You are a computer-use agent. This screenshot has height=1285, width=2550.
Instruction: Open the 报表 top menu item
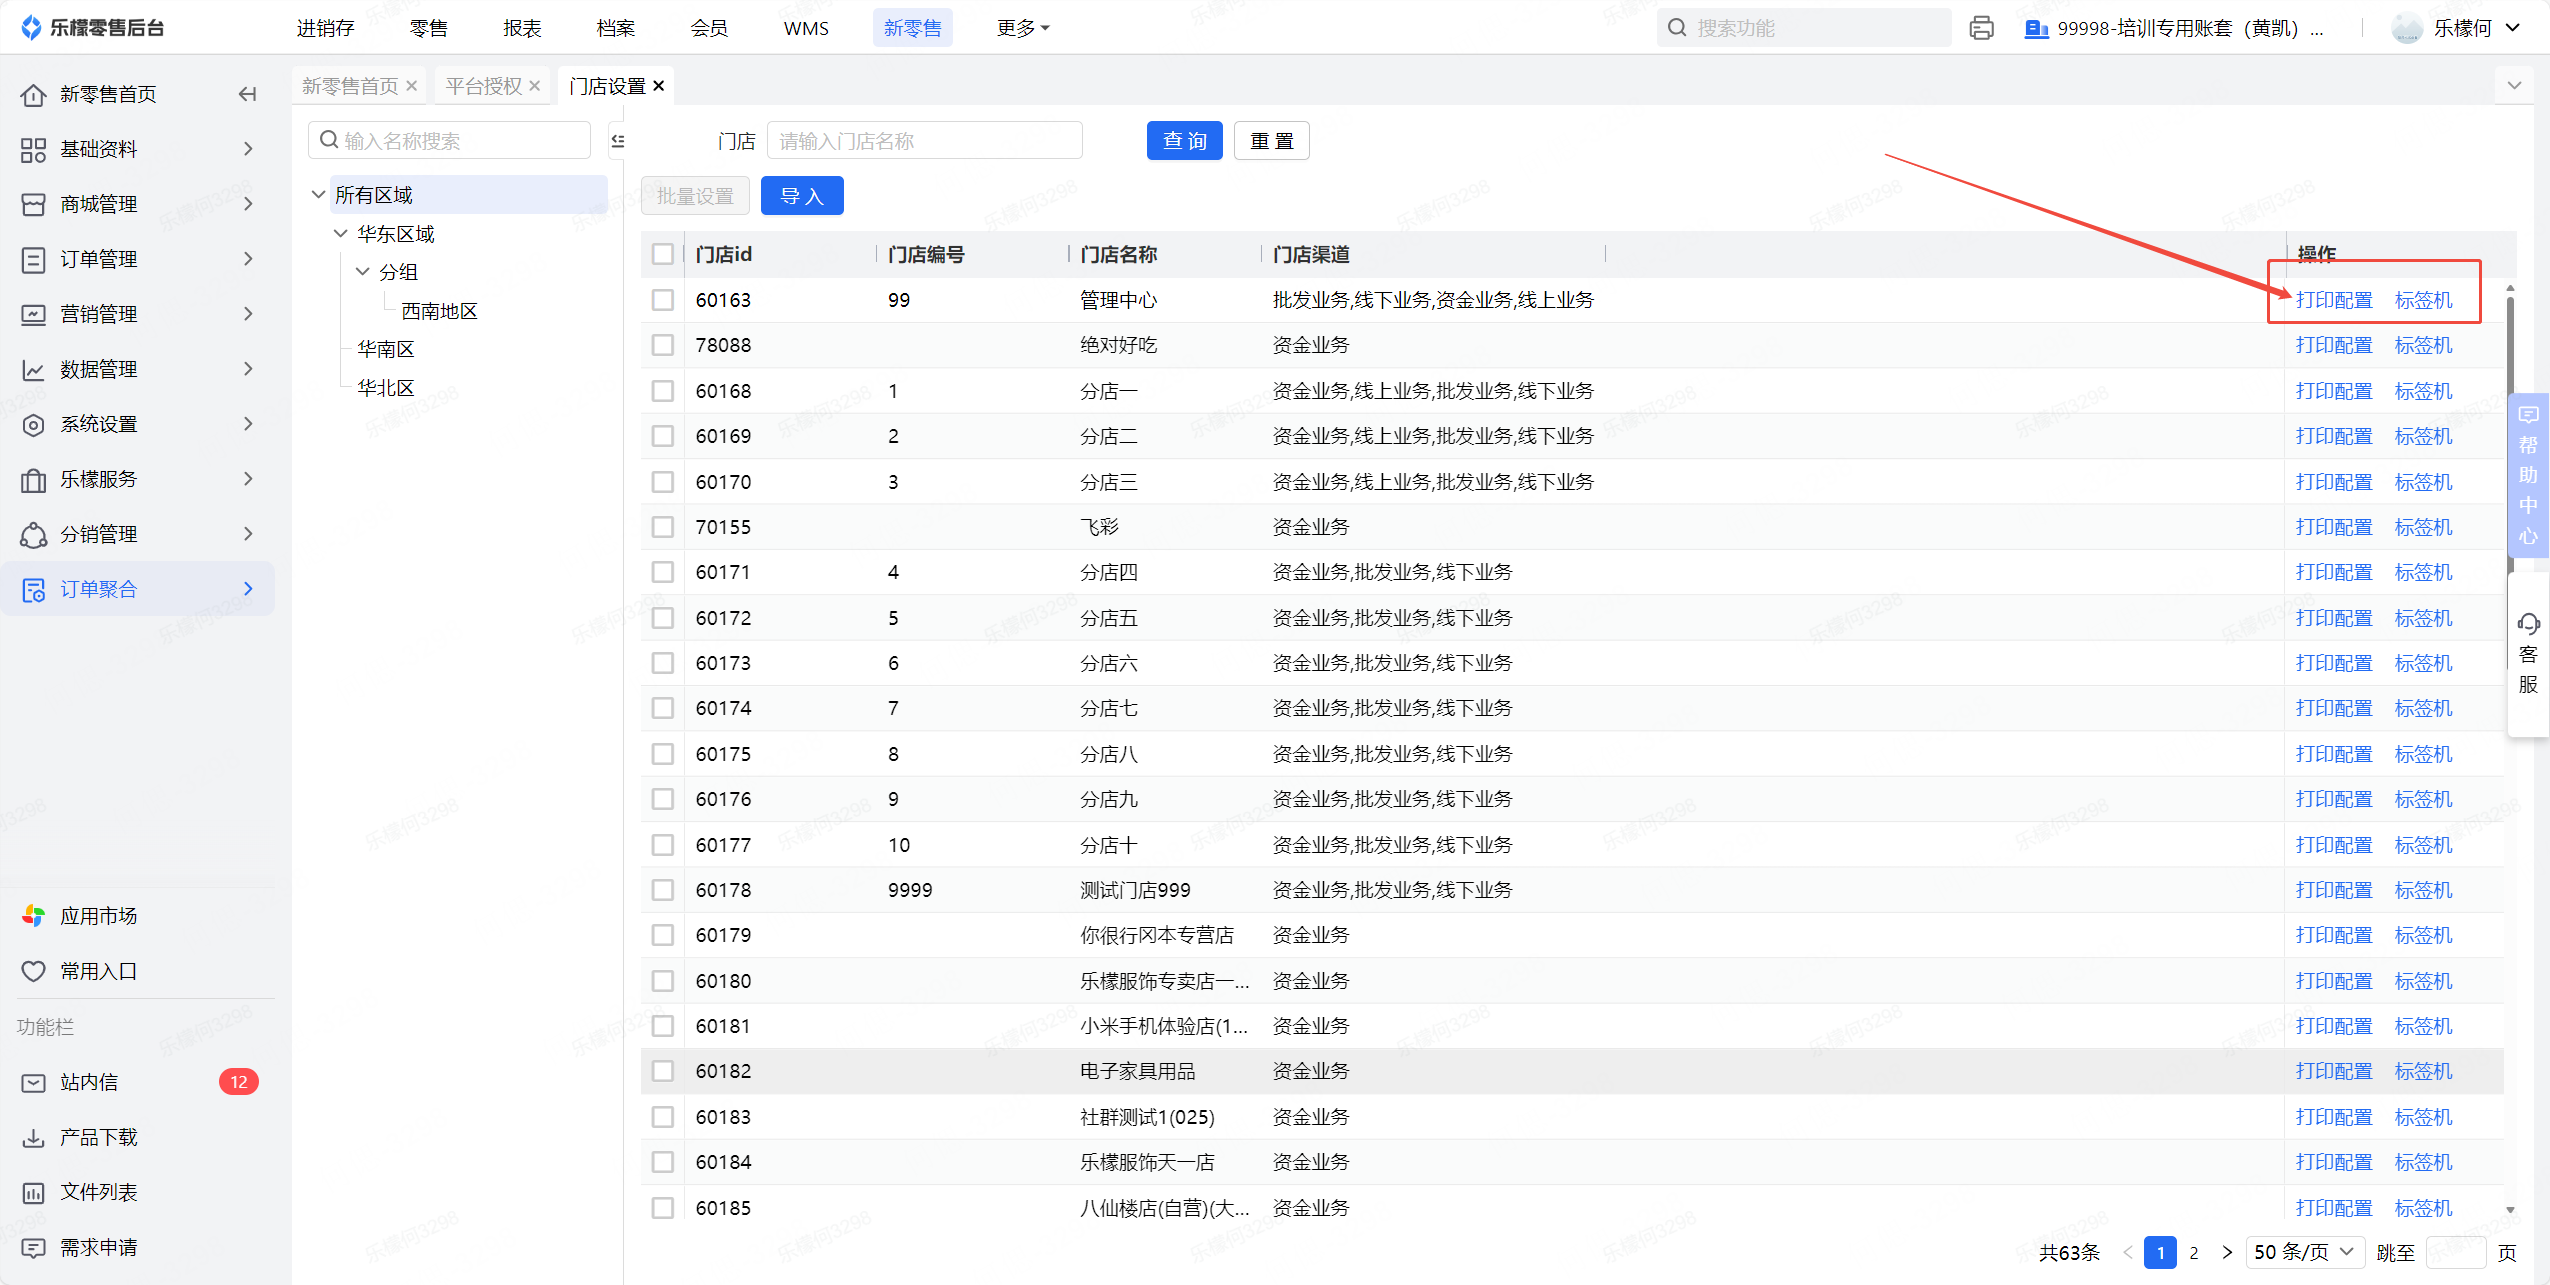coord(522,28)
